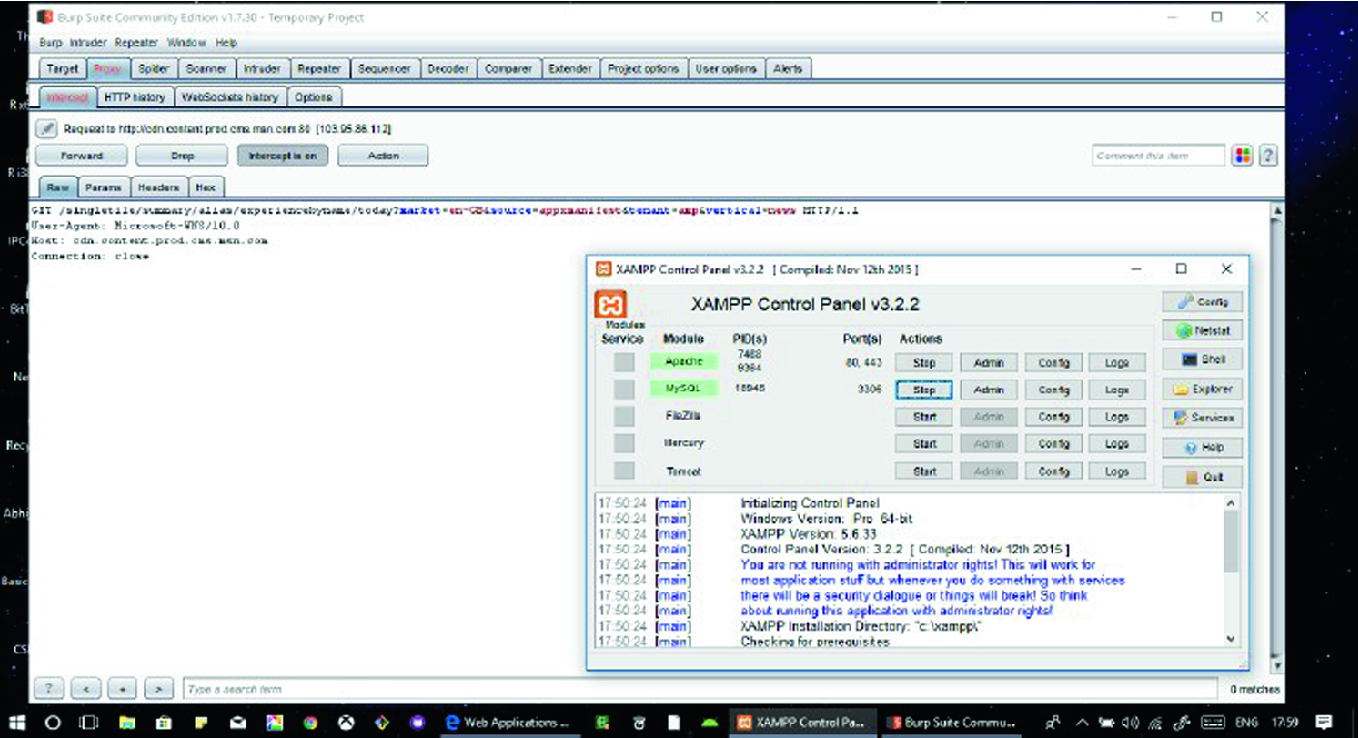The width and height of the screenshot is (1358, 738).
Task: Open the XAMPP Explorer folder button
Action: point(1203,389)
